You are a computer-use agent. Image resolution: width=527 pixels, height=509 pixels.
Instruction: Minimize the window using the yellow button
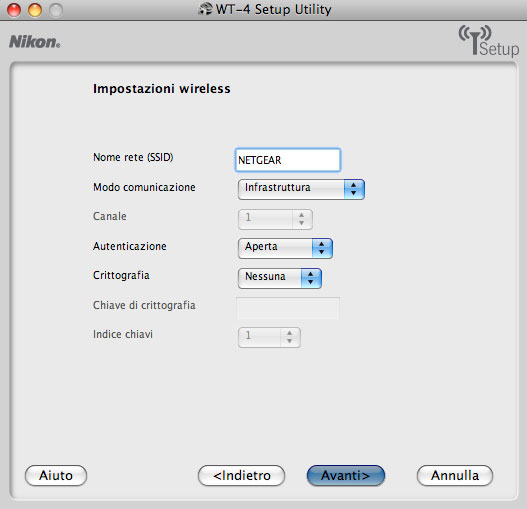pyautogui.click(x=35, y=10)
